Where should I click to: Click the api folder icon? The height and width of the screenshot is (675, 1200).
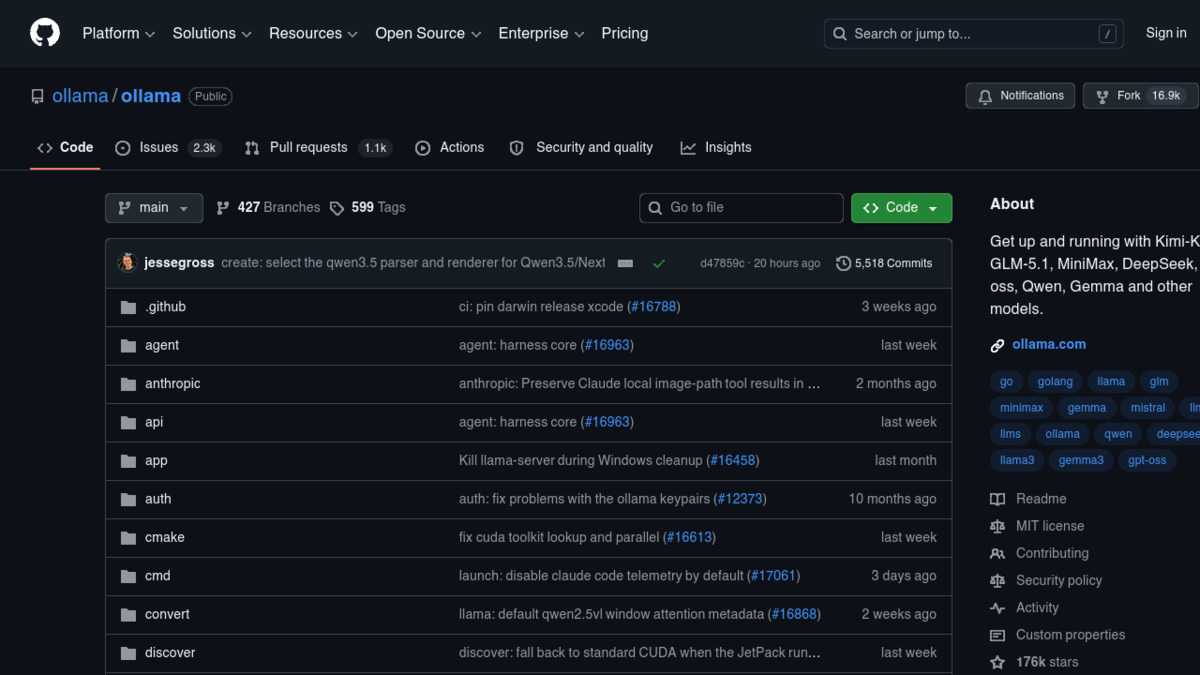[x=128, y=422]
